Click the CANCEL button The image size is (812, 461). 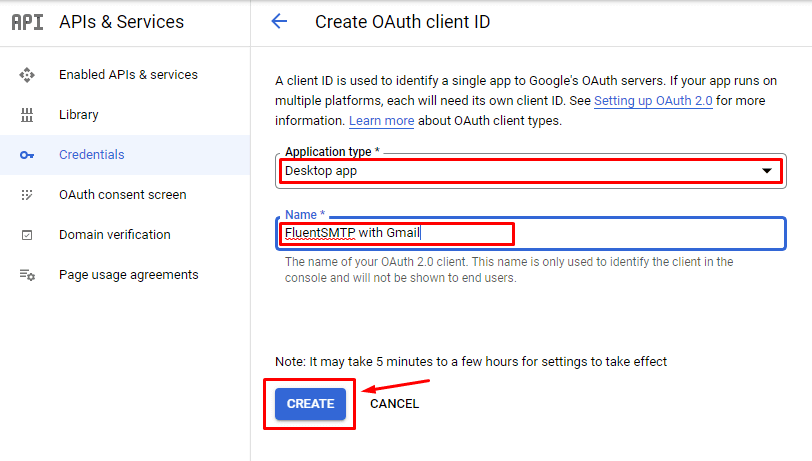pos(394,404)
